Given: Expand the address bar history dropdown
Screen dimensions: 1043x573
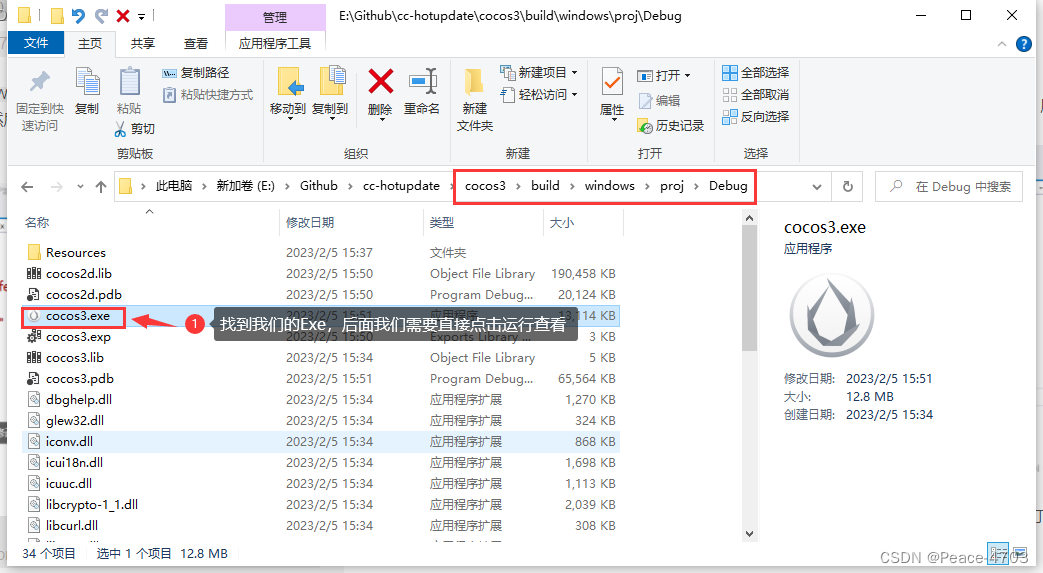Looking at the screenshot, I should click(817, 187).
